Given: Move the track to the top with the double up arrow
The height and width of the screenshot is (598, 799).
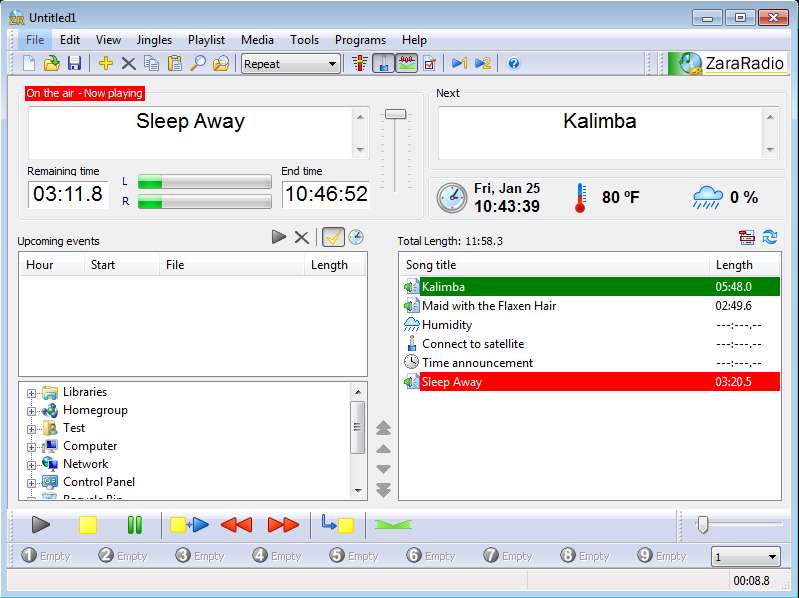Looking at the screenshot, I should pos(383,428).
